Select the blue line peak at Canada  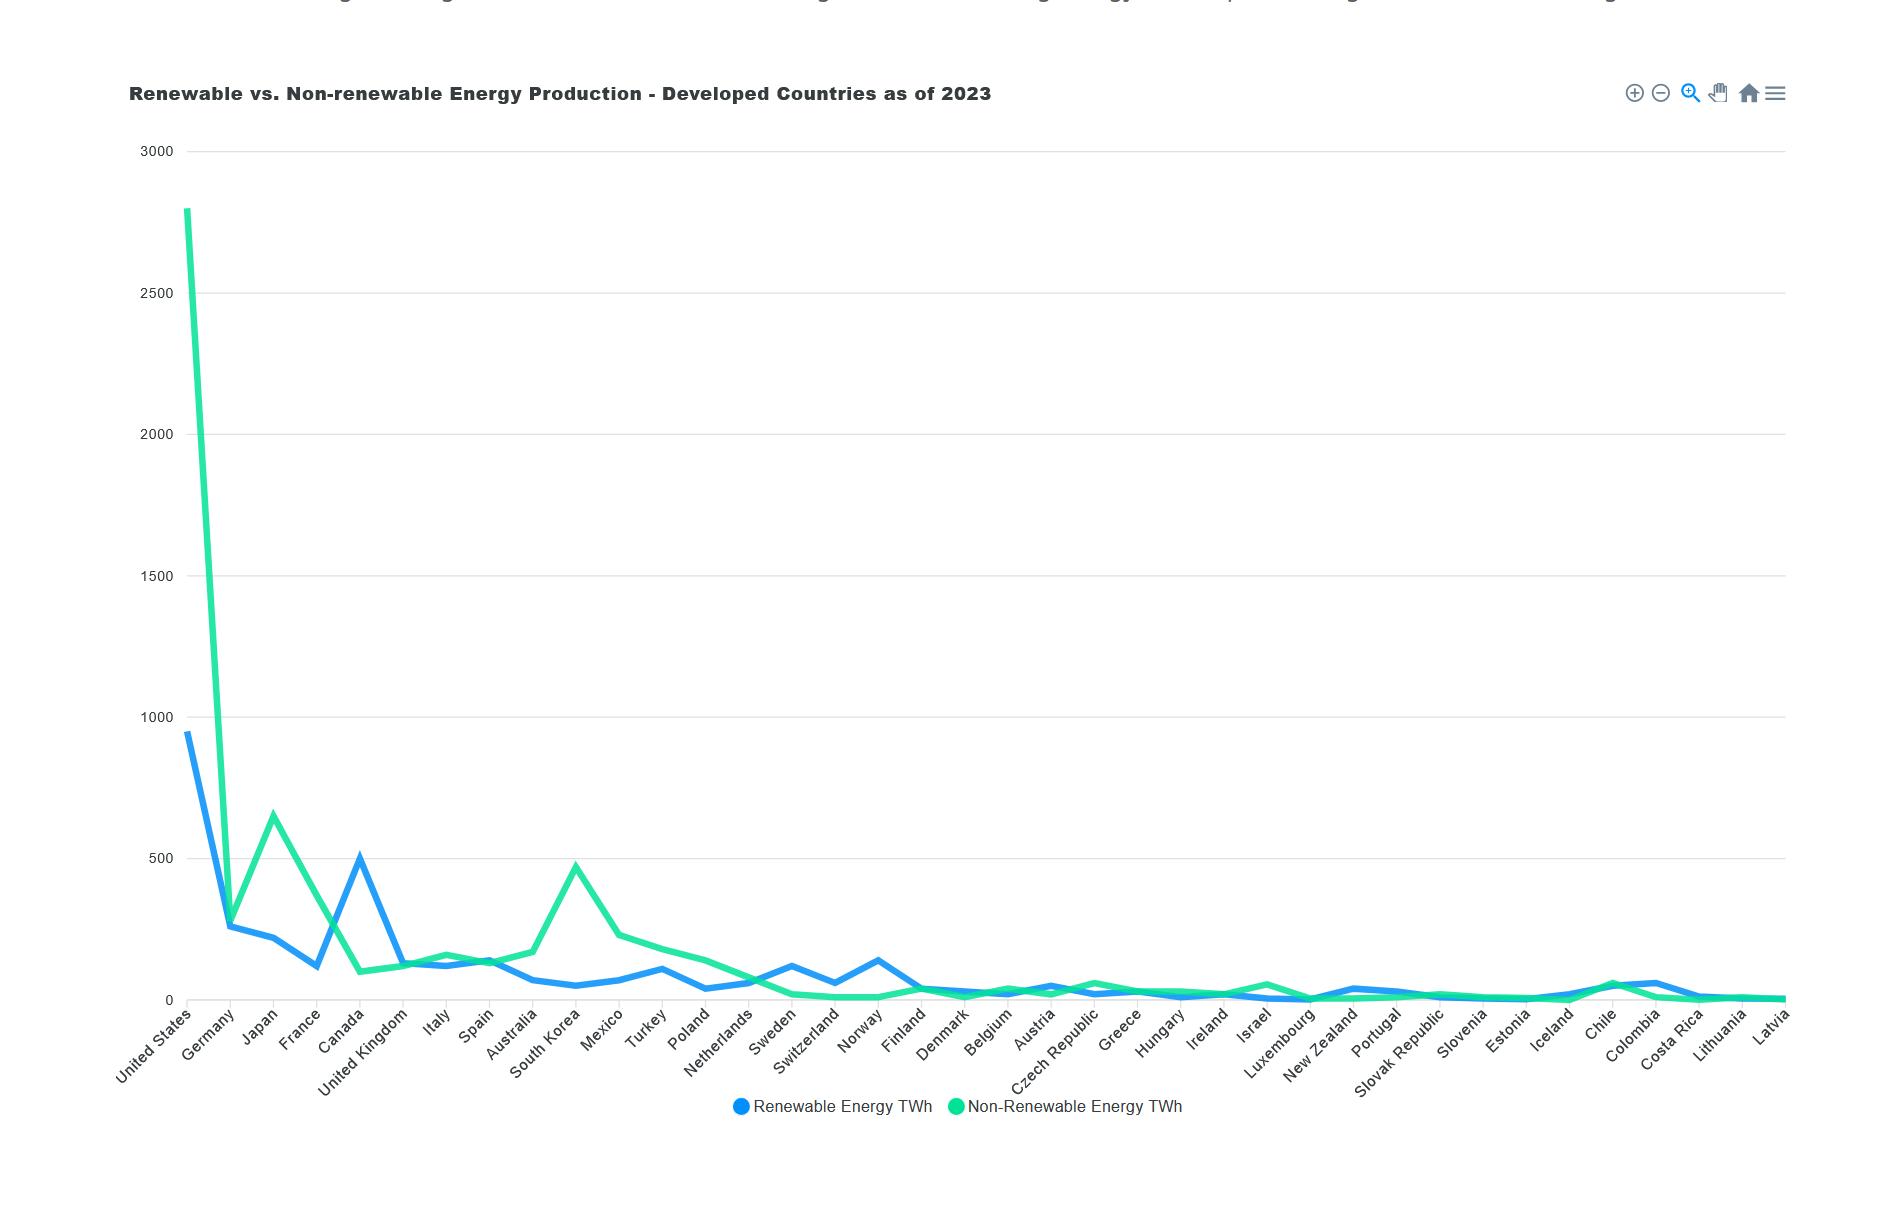coord(360,859)
